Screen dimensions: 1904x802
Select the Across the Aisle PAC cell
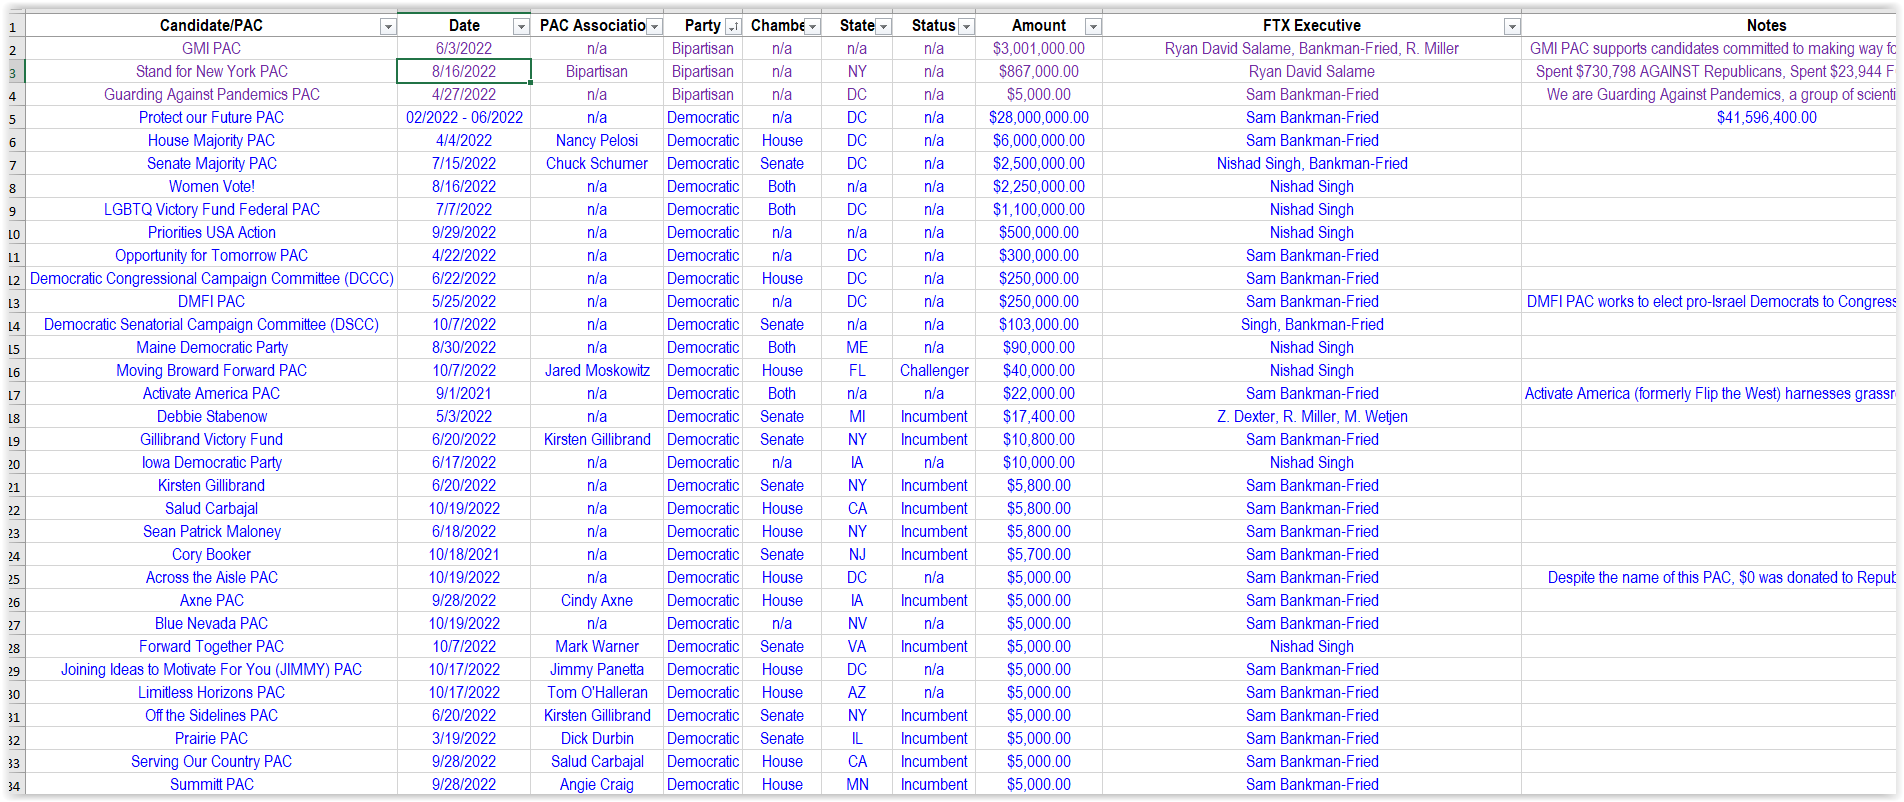click(x=211, y=578)
